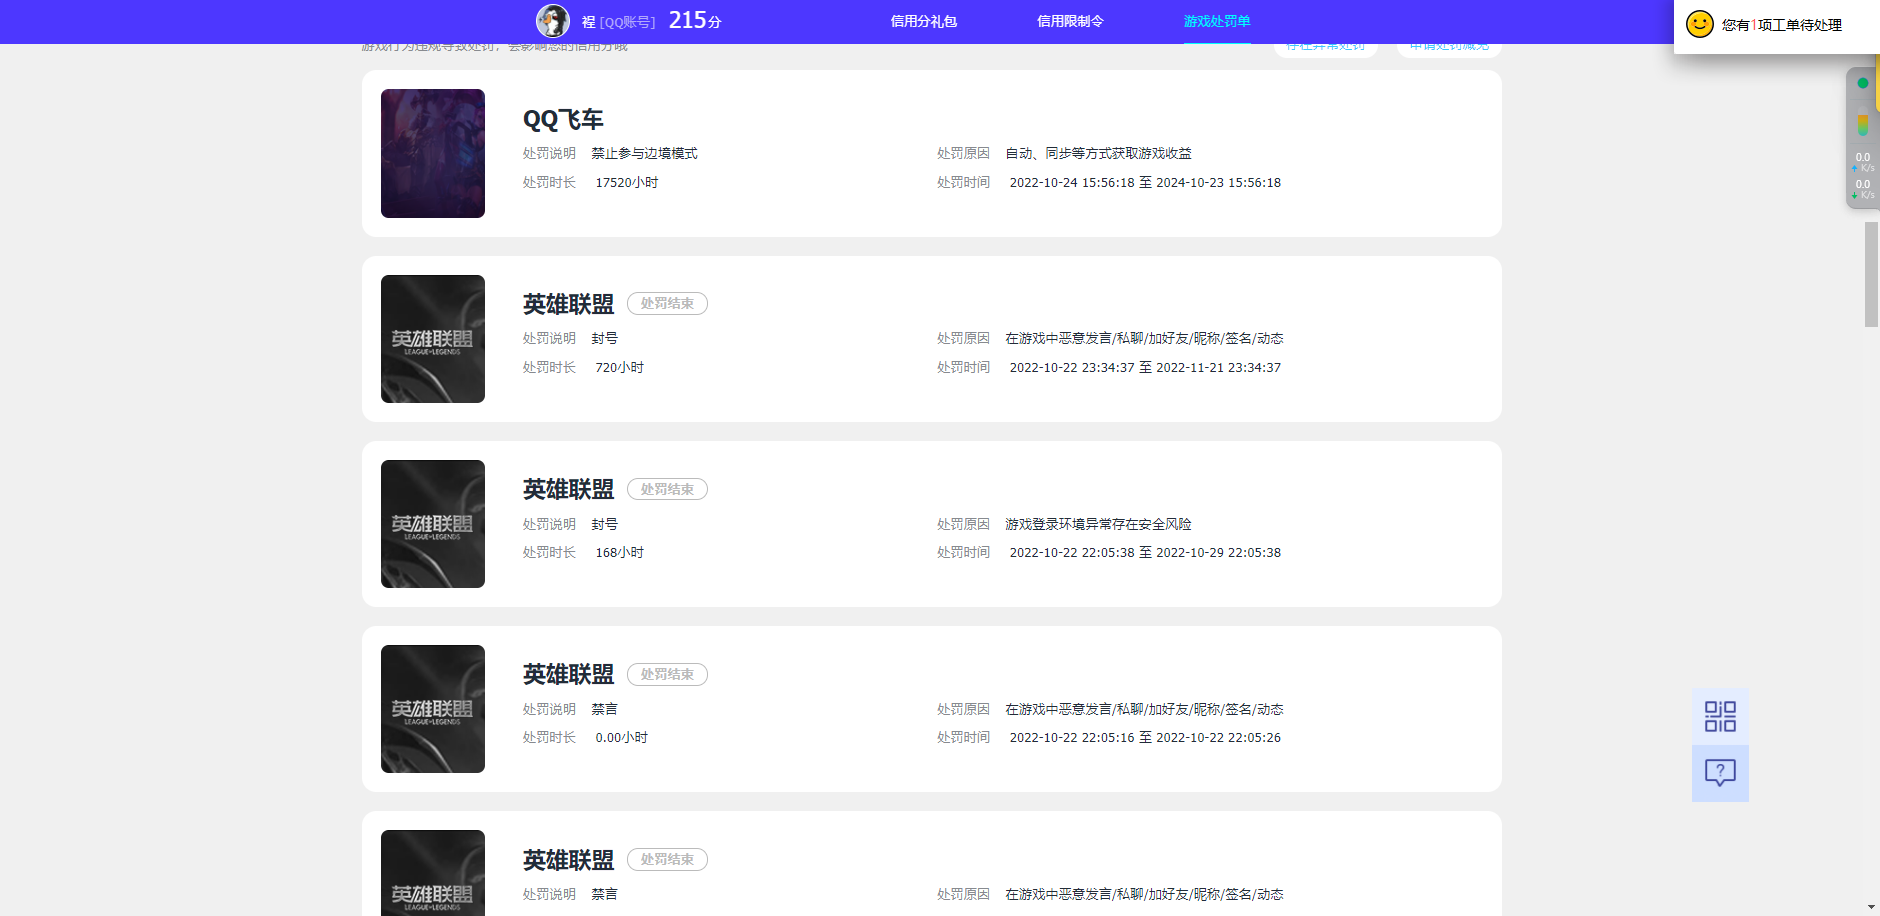Click the 720小时 duration value

pos(620,367)
